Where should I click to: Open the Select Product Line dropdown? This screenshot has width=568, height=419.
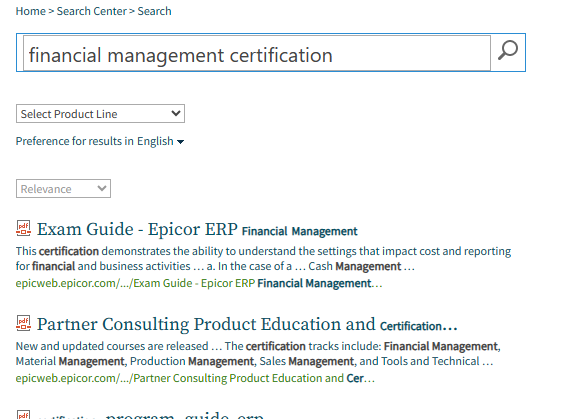click(x=100, y=114)
